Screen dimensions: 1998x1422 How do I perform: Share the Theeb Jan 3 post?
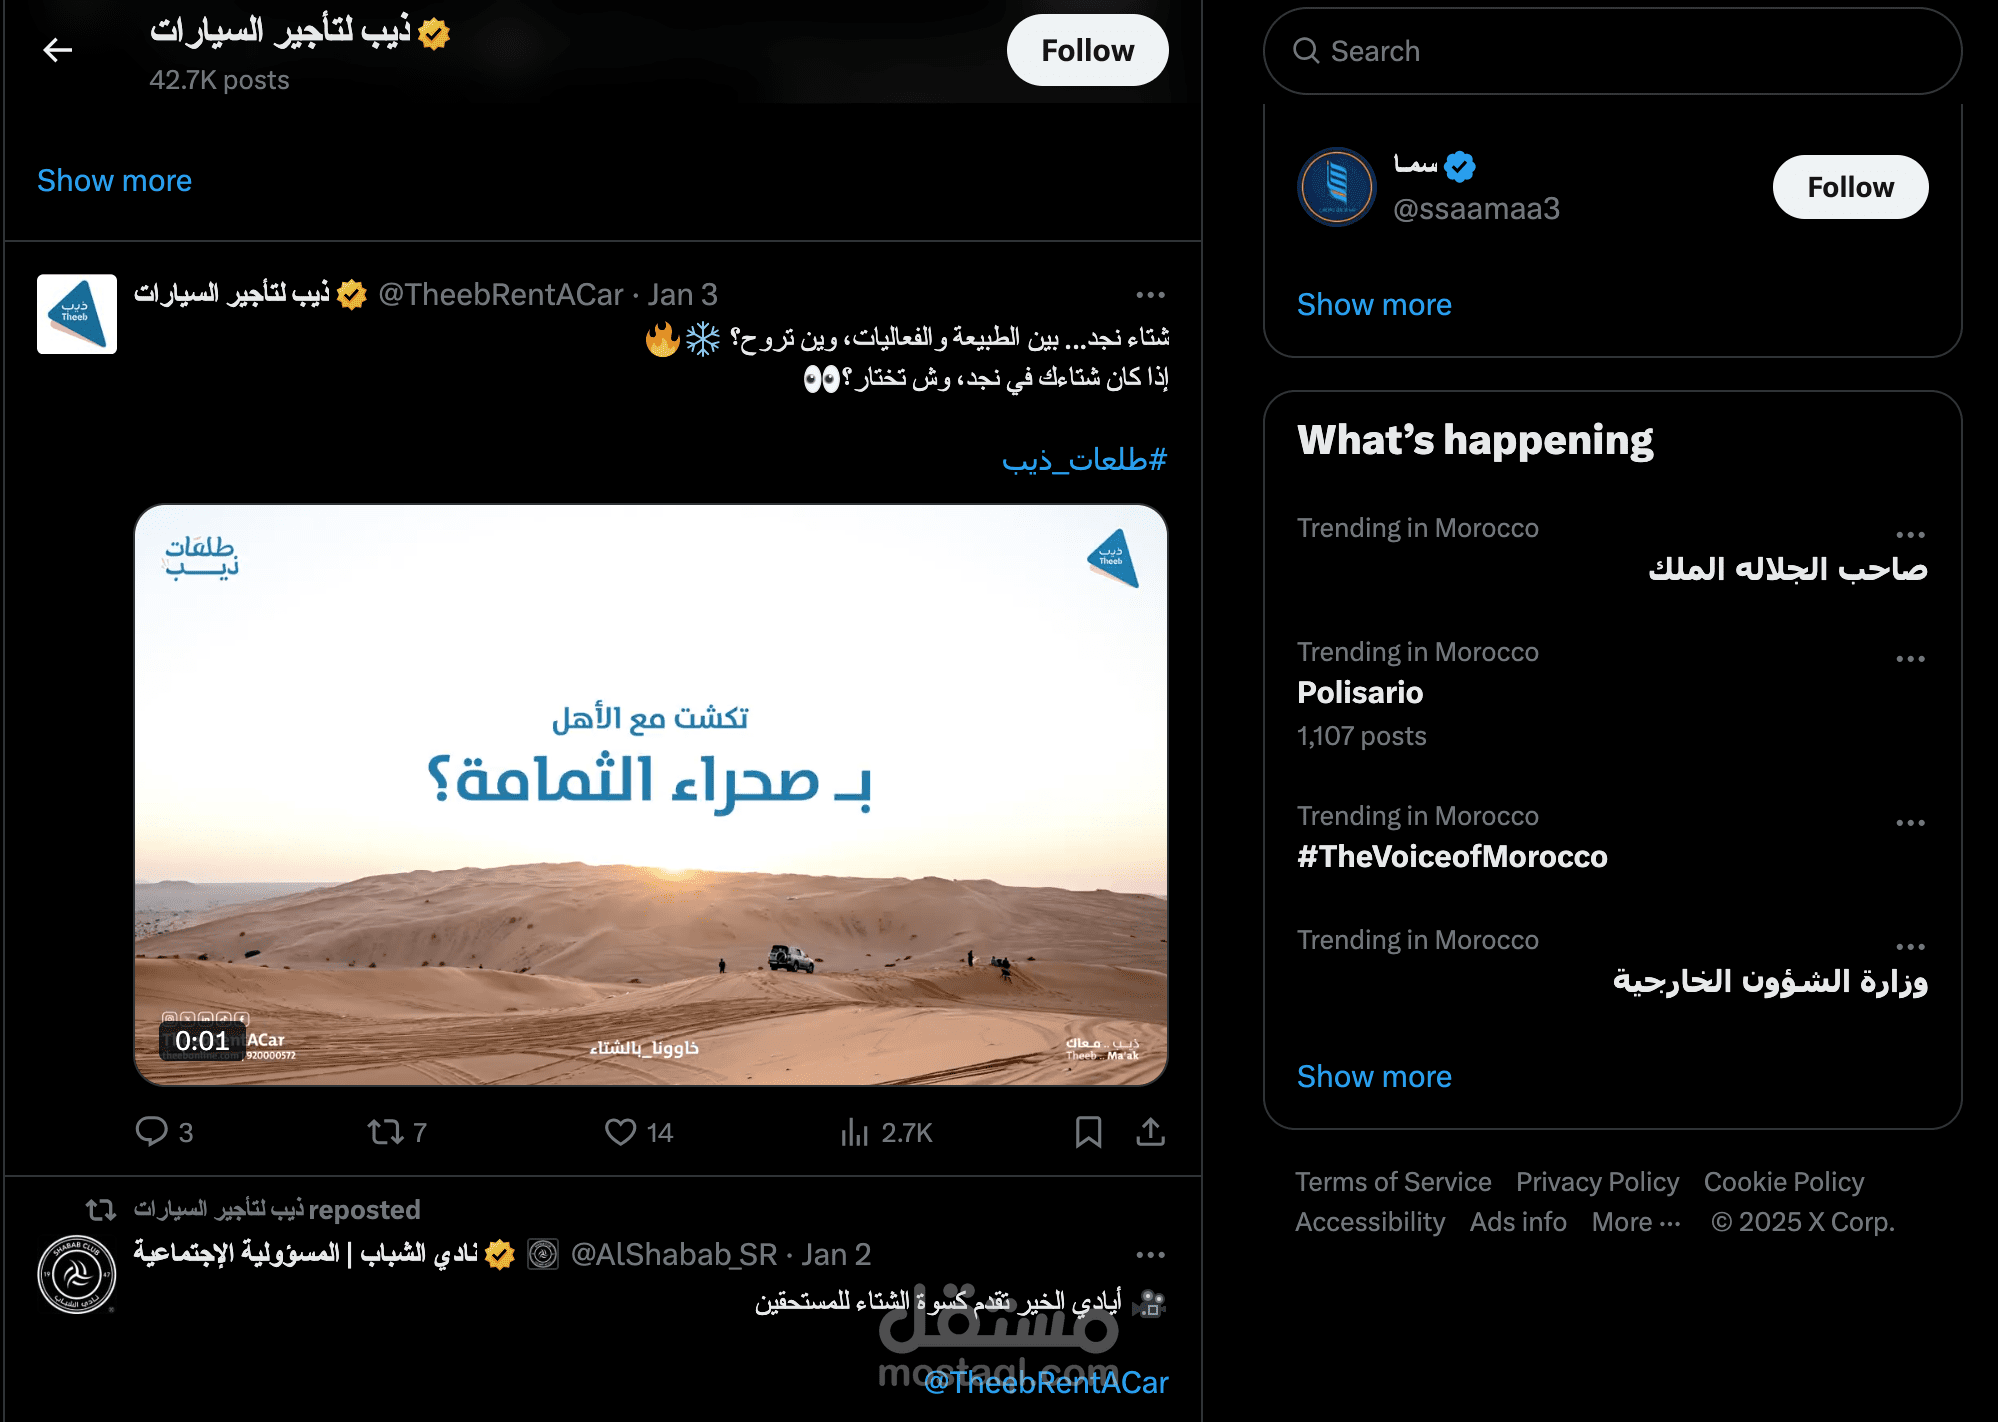pos(1151,1132)
